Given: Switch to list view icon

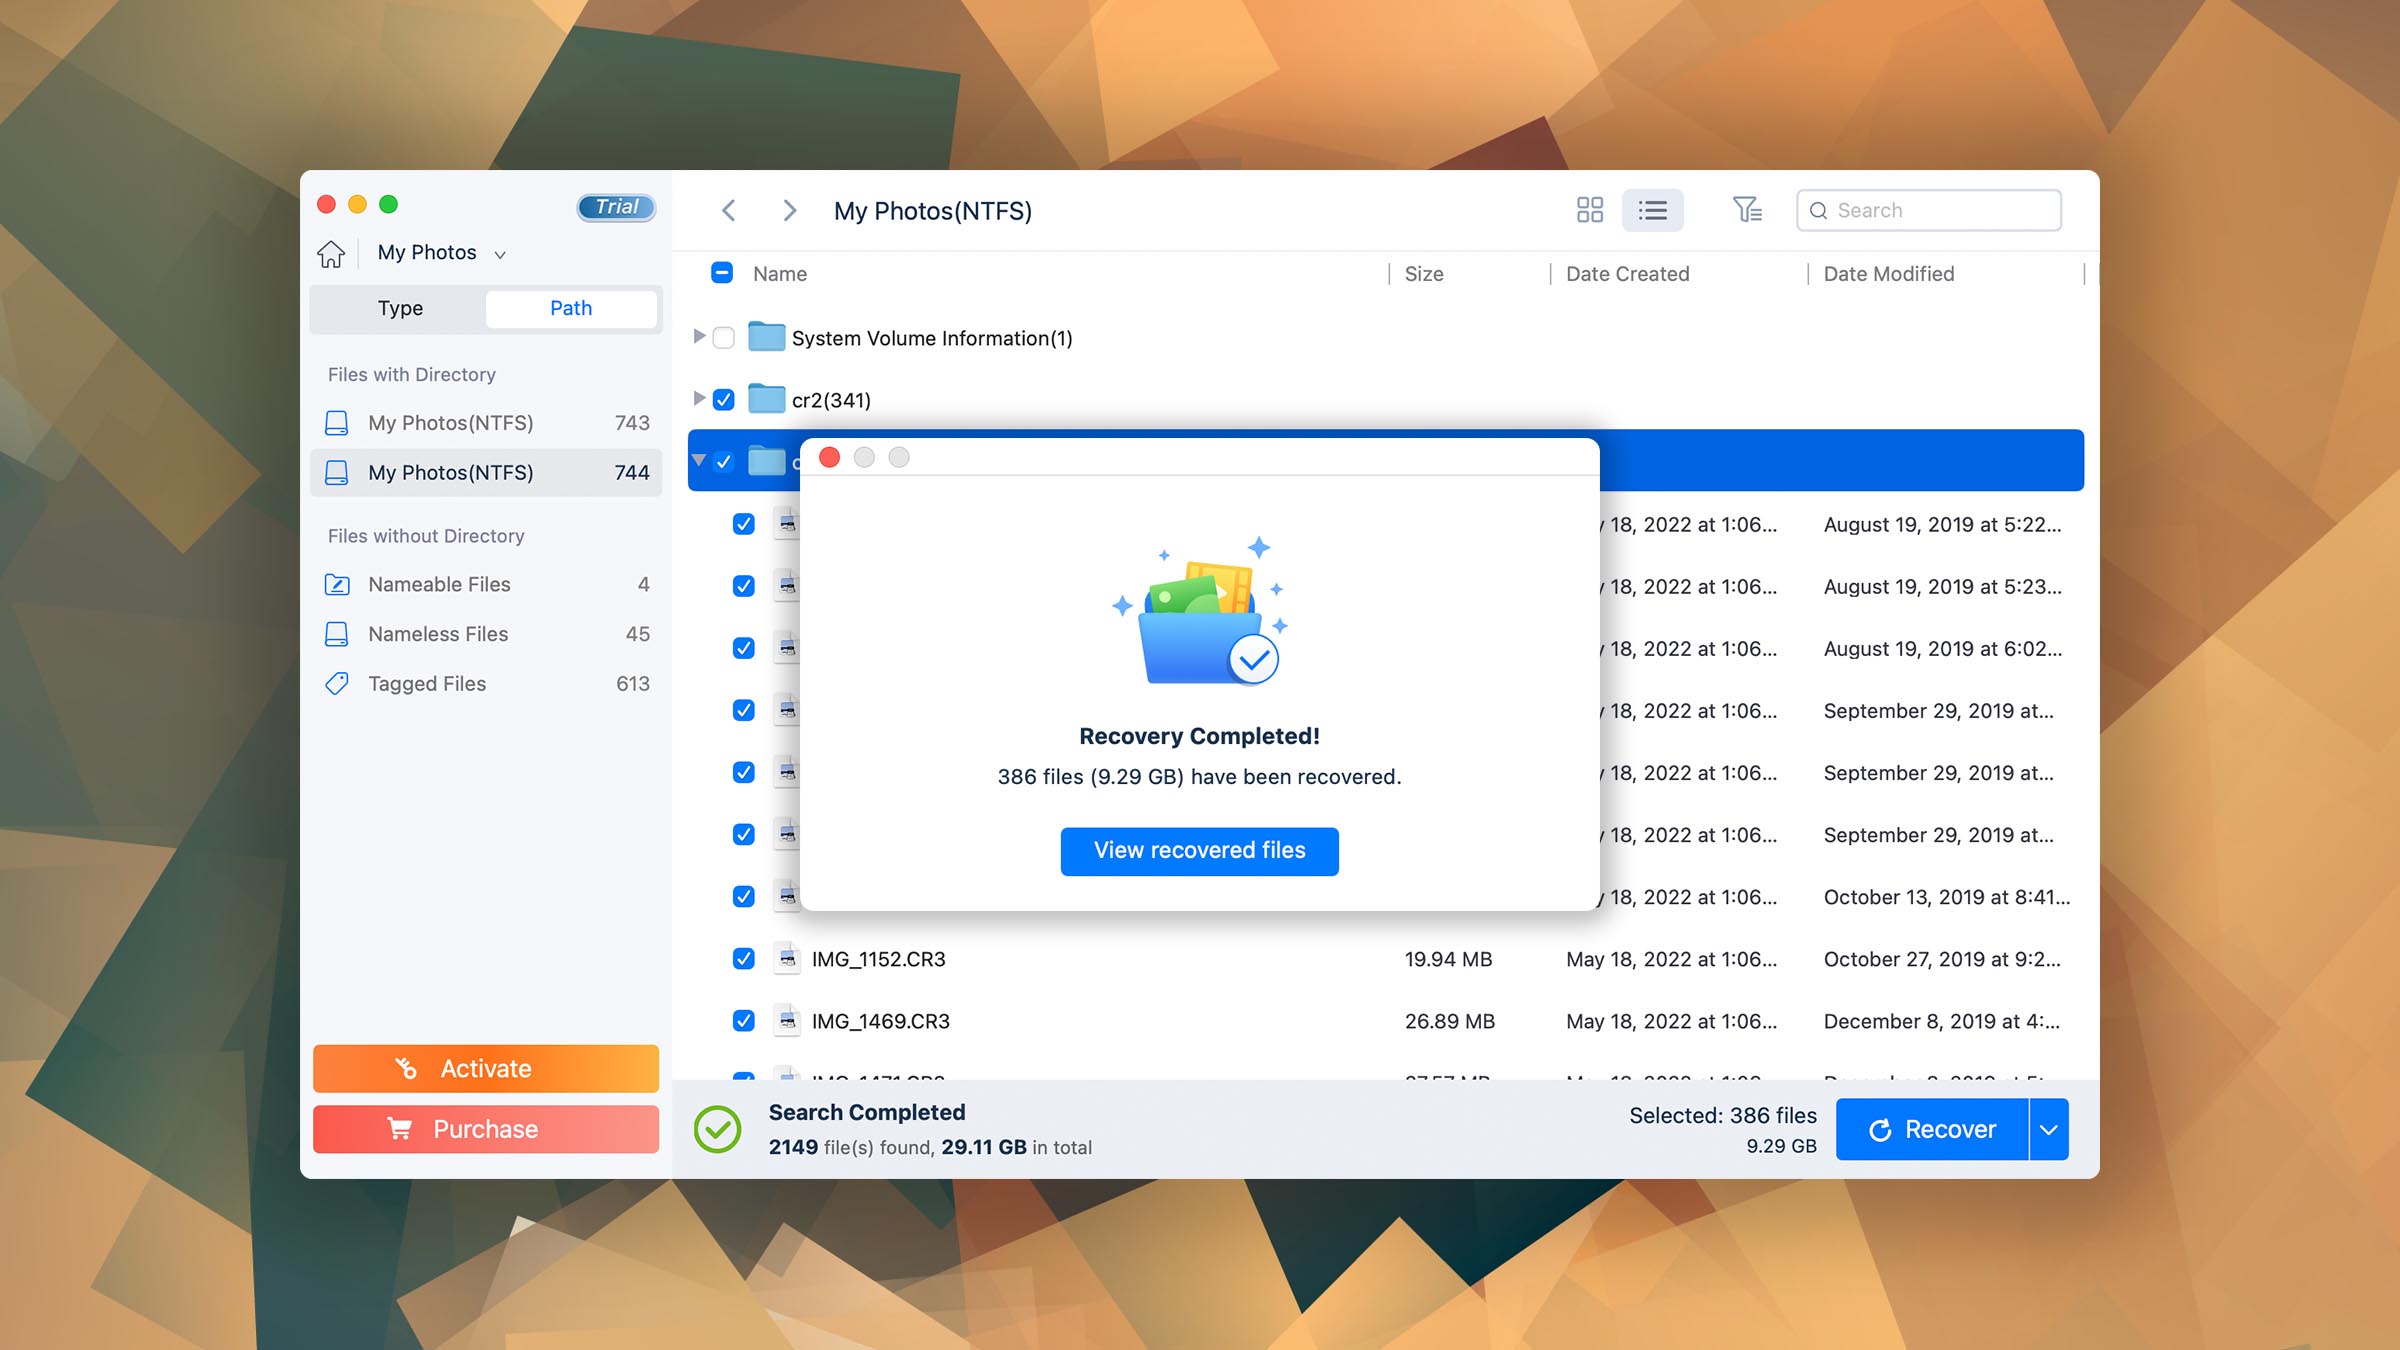Looking at the screenshot, I should 1652,210.
